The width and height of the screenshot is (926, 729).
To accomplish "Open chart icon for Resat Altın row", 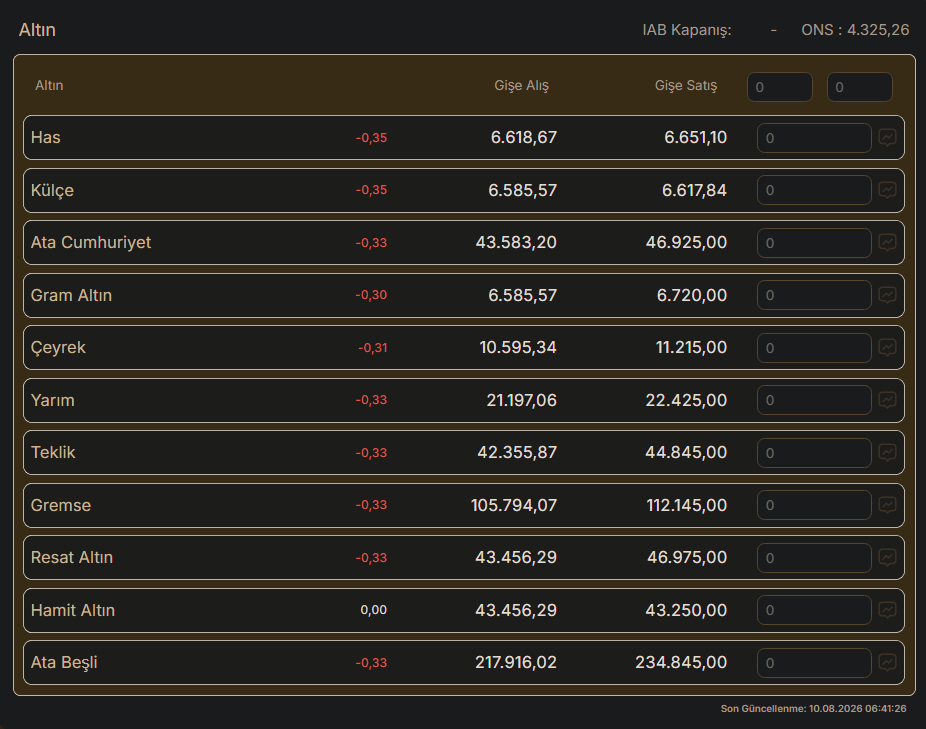I will (887, 557).
